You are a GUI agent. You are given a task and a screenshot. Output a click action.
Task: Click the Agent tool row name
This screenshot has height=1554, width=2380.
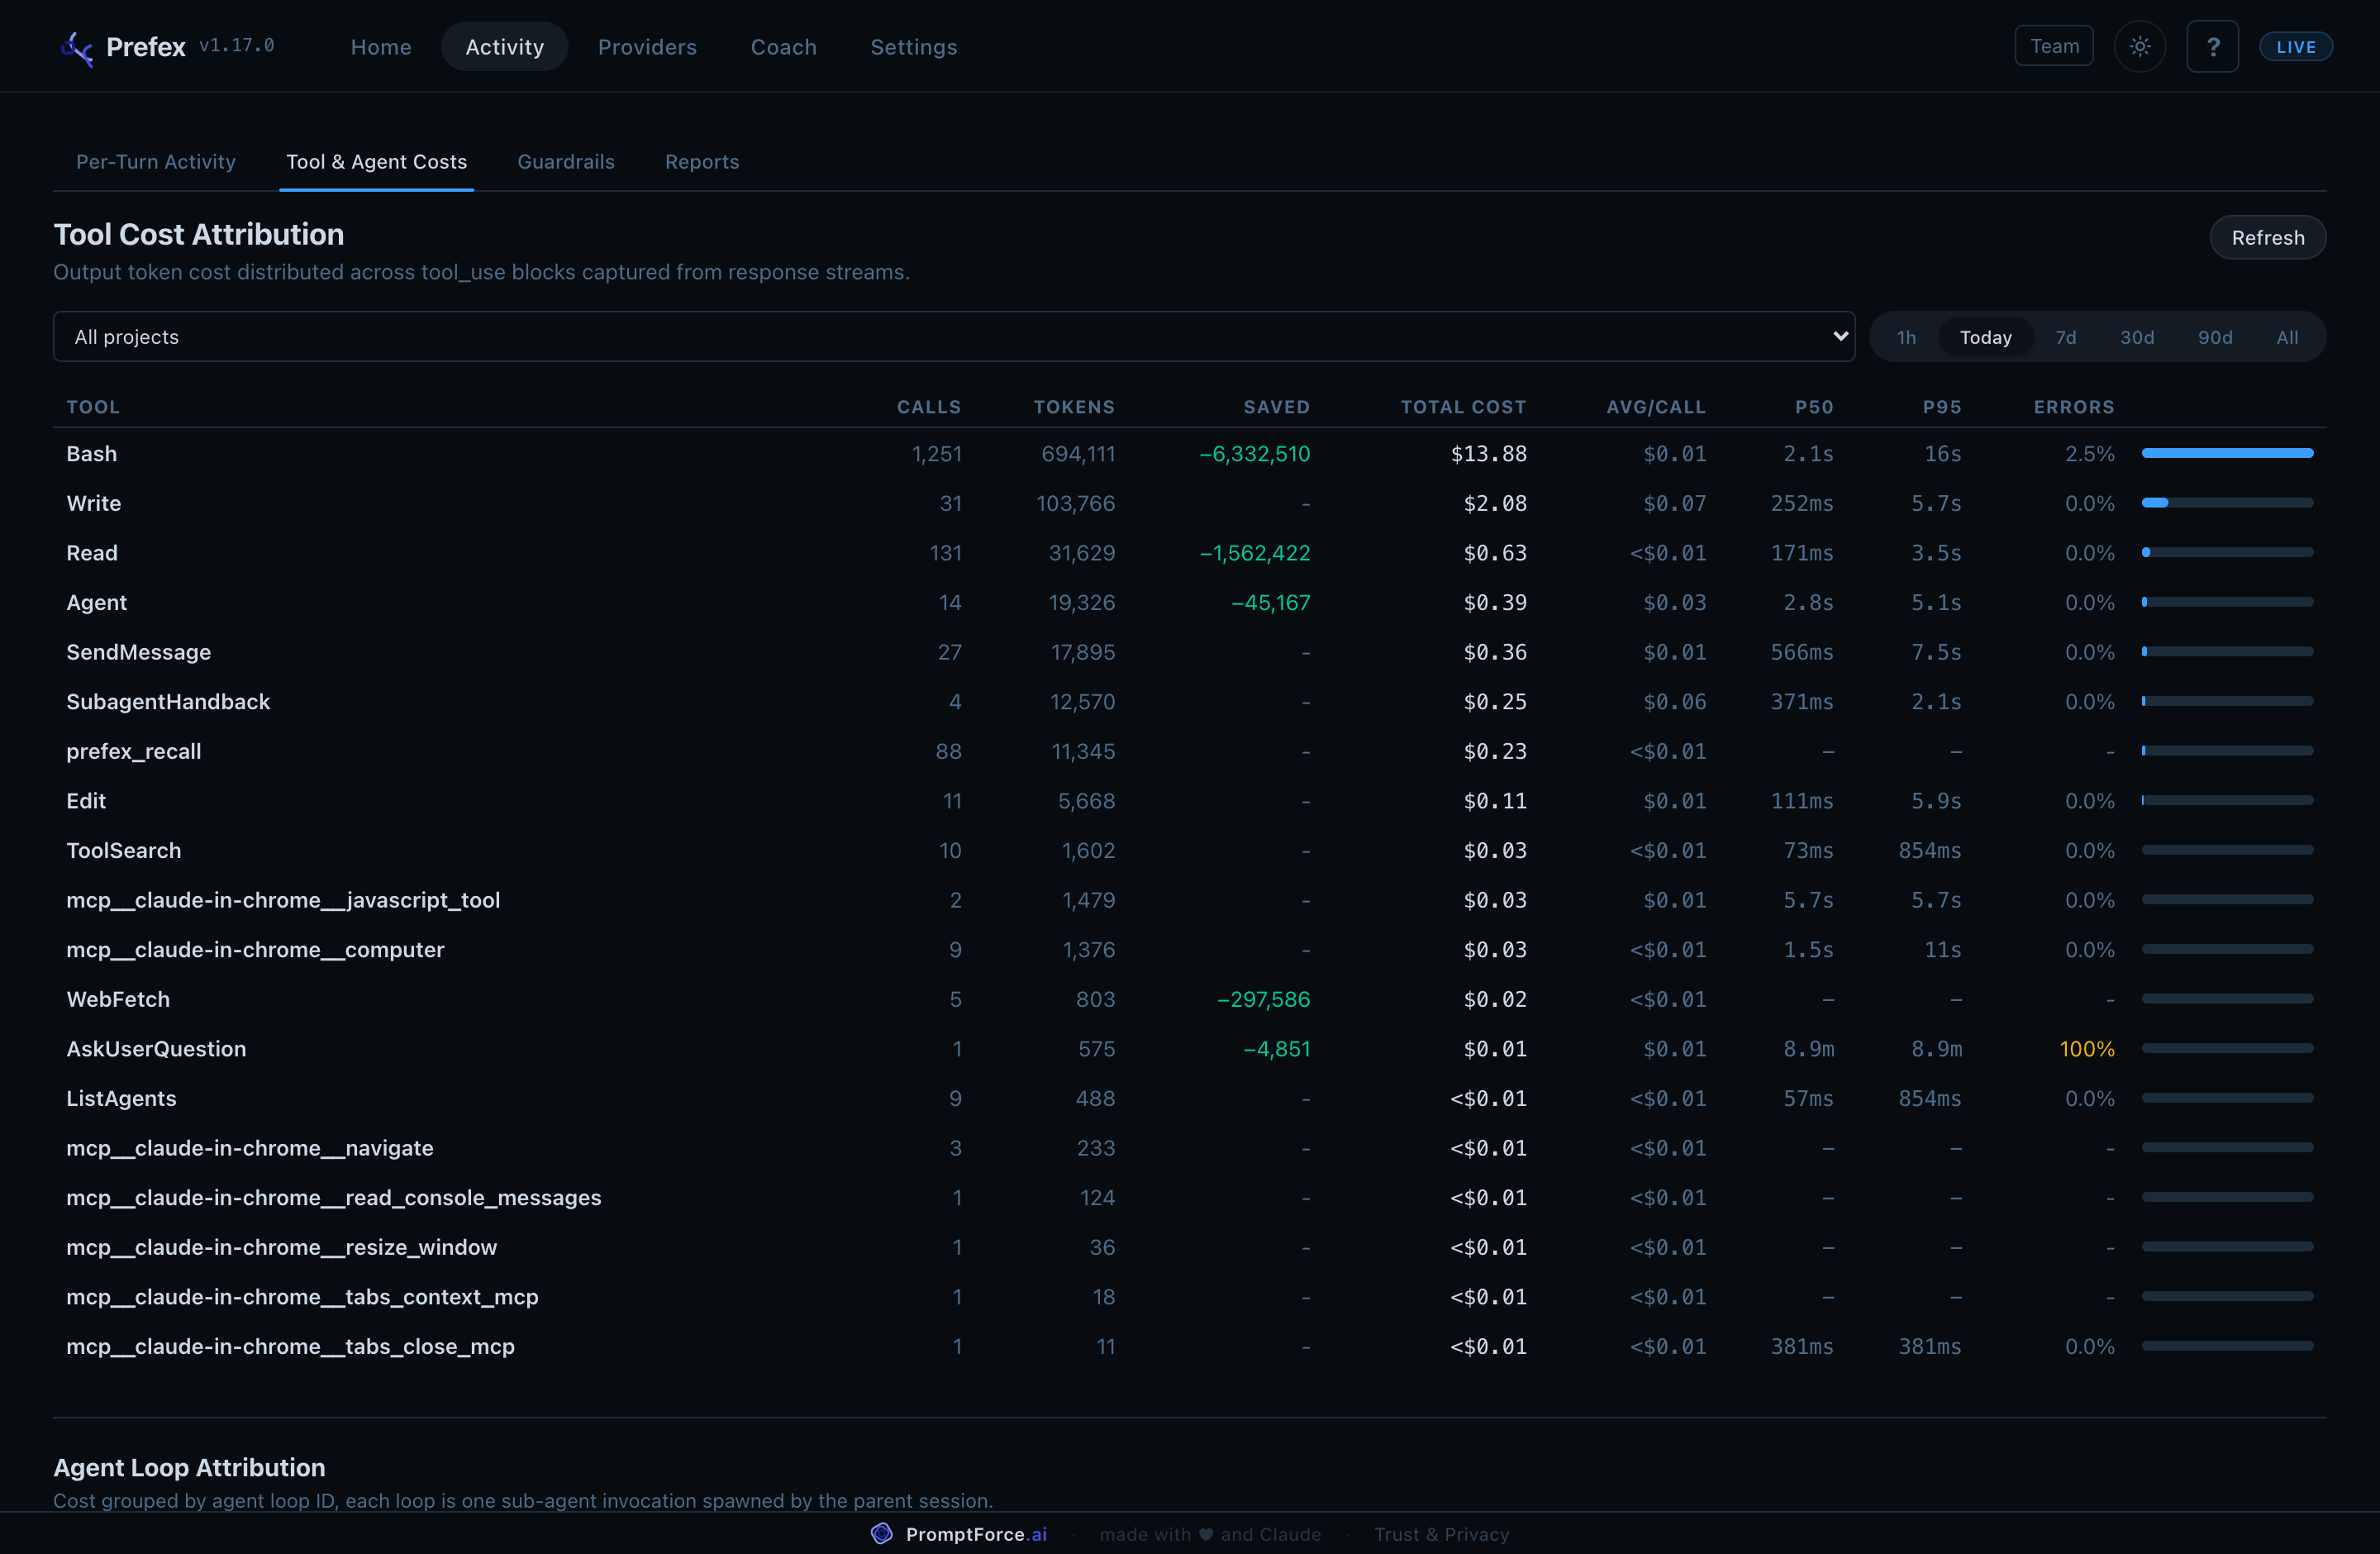click(96, 603)
